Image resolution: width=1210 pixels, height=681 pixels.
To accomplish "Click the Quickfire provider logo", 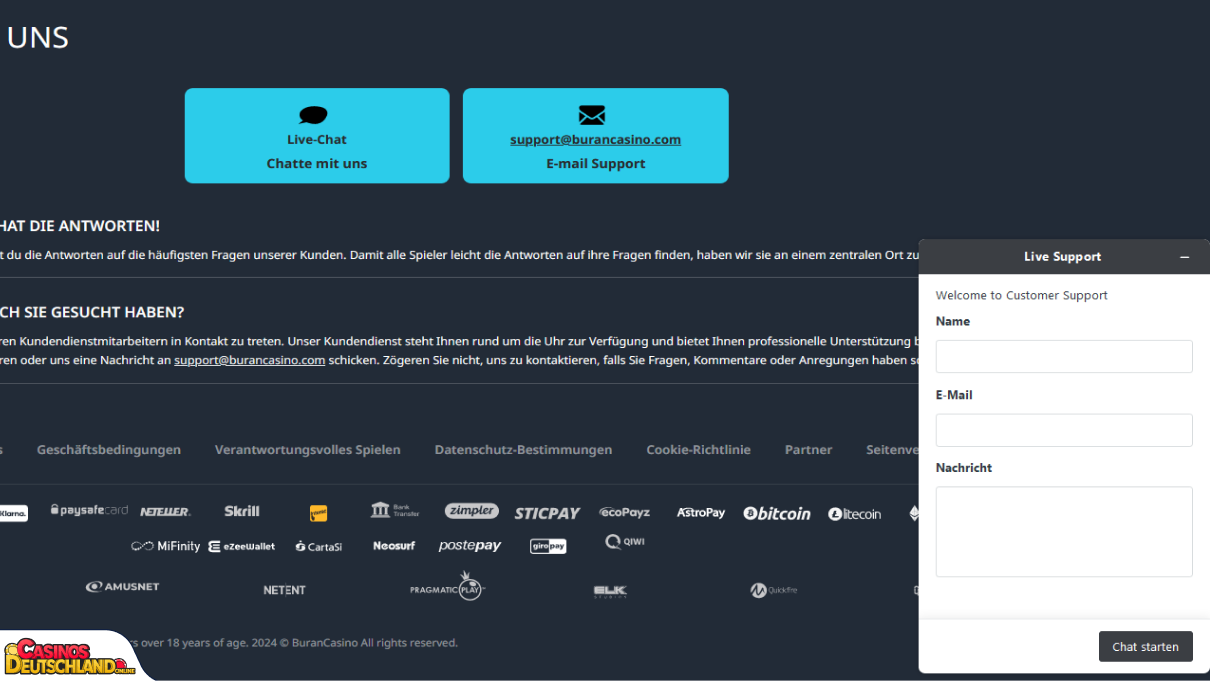I will click(774, 590).
